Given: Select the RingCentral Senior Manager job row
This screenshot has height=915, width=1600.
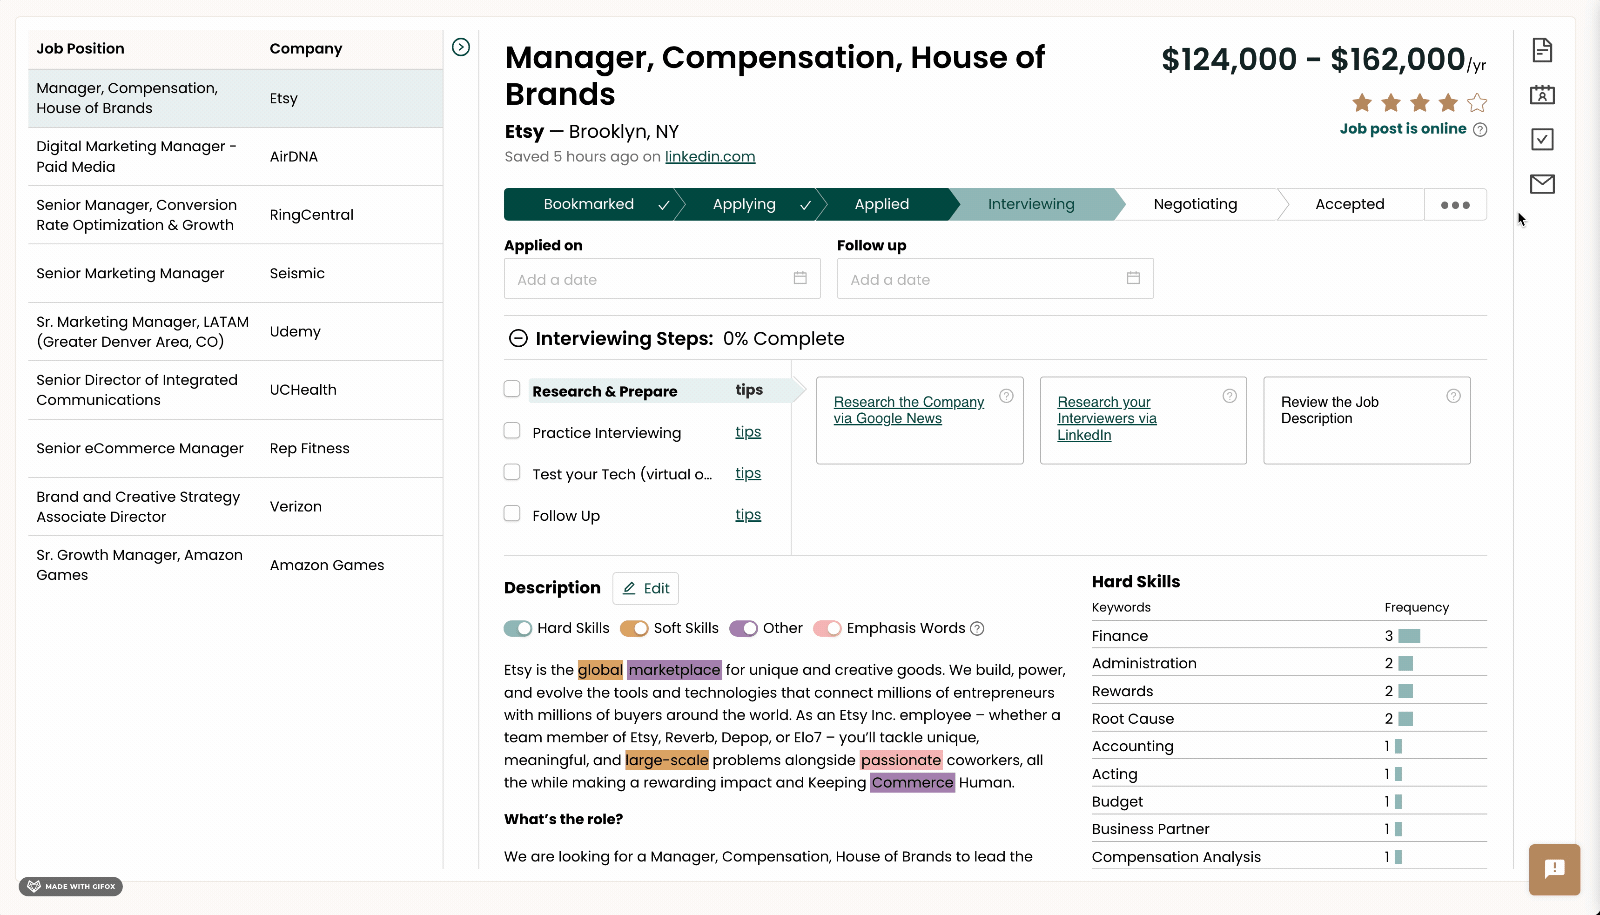Looking at the screenshot, I should [x=235, y=215].
